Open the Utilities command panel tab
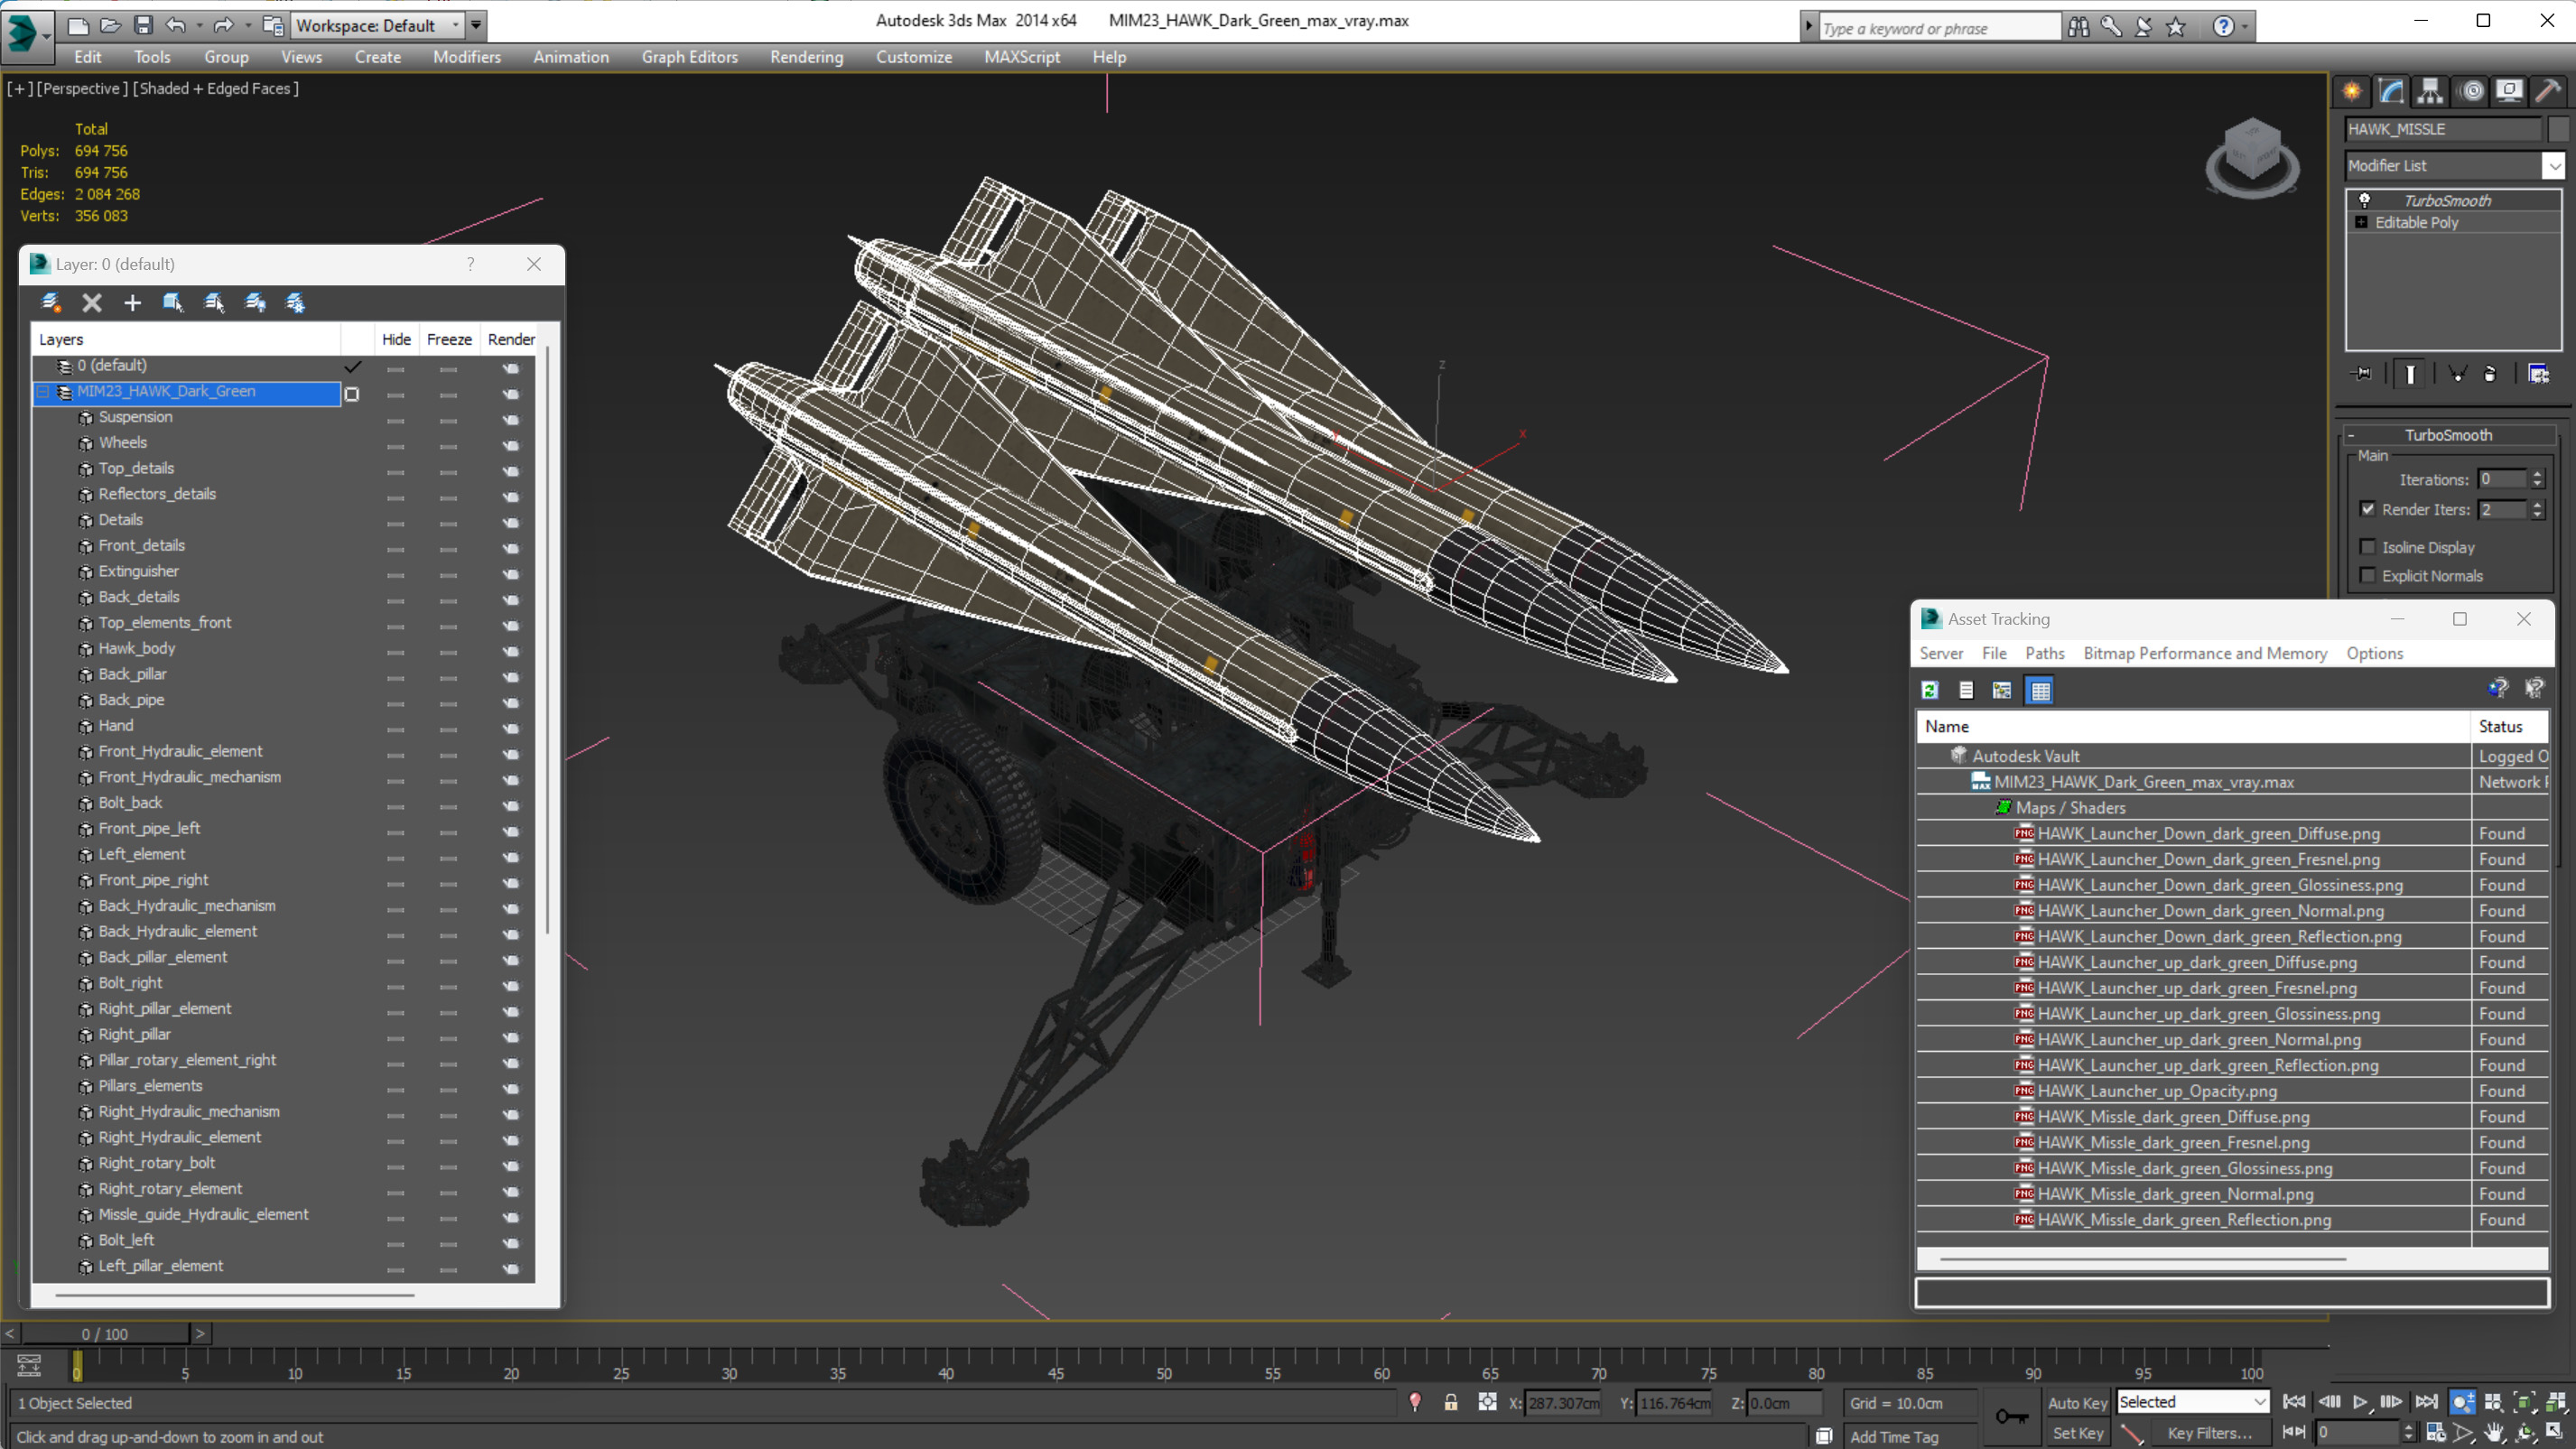 click(2548, 91)
